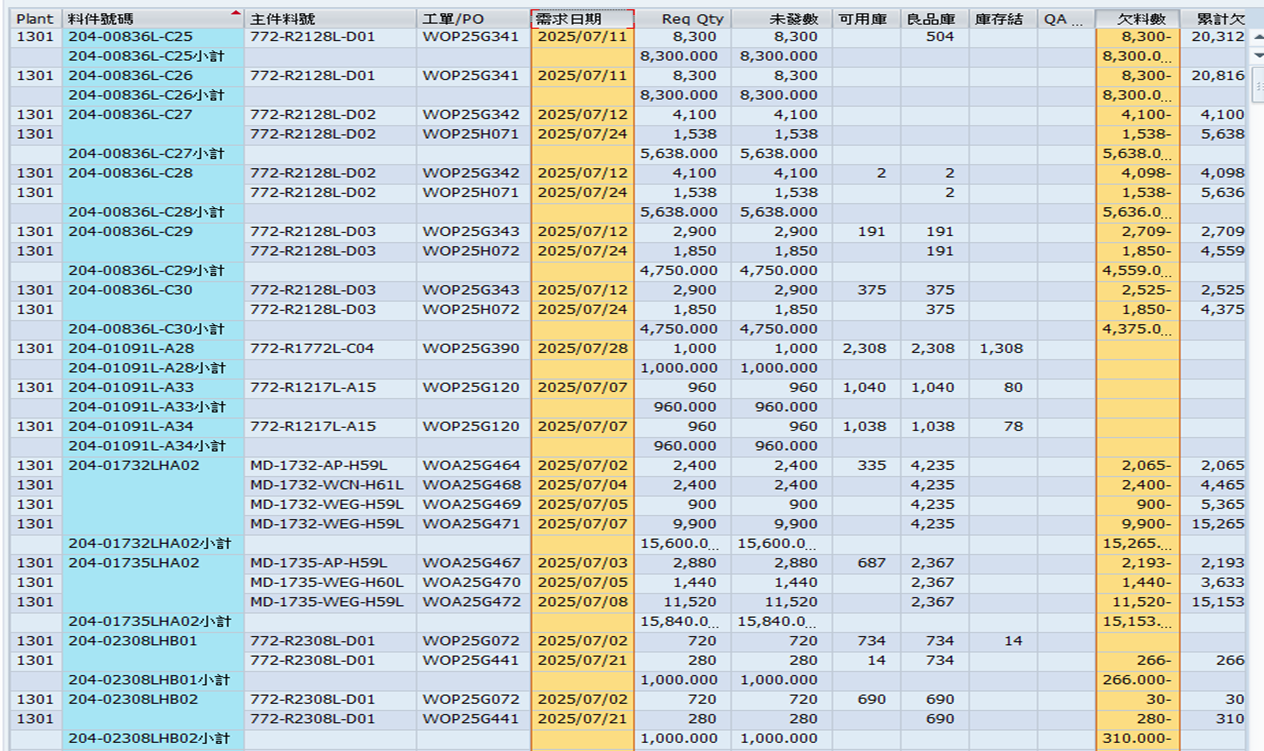Image resolution: width=1264 pixels, height=751 pixels.
Task: Click the 累計欠 column header
Action: click(x=1214, y=19)
